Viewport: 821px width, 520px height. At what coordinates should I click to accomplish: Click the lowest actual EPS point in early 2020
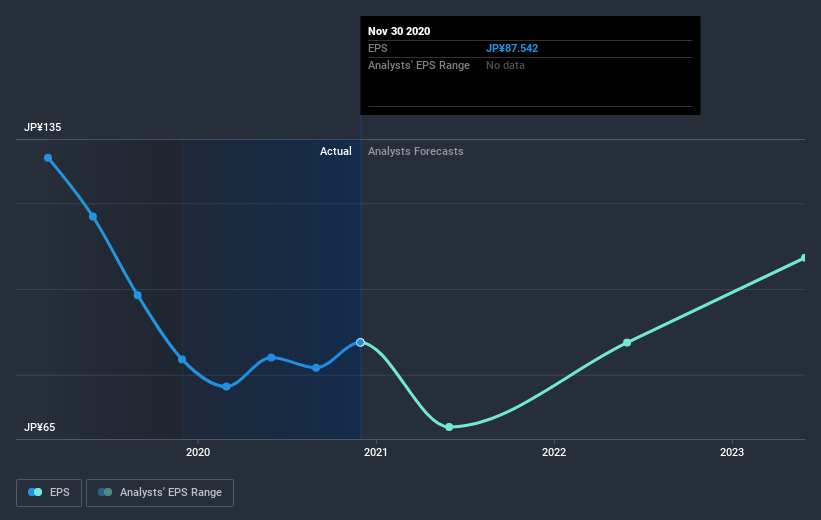pyautogui.click(x=226, y=387)
